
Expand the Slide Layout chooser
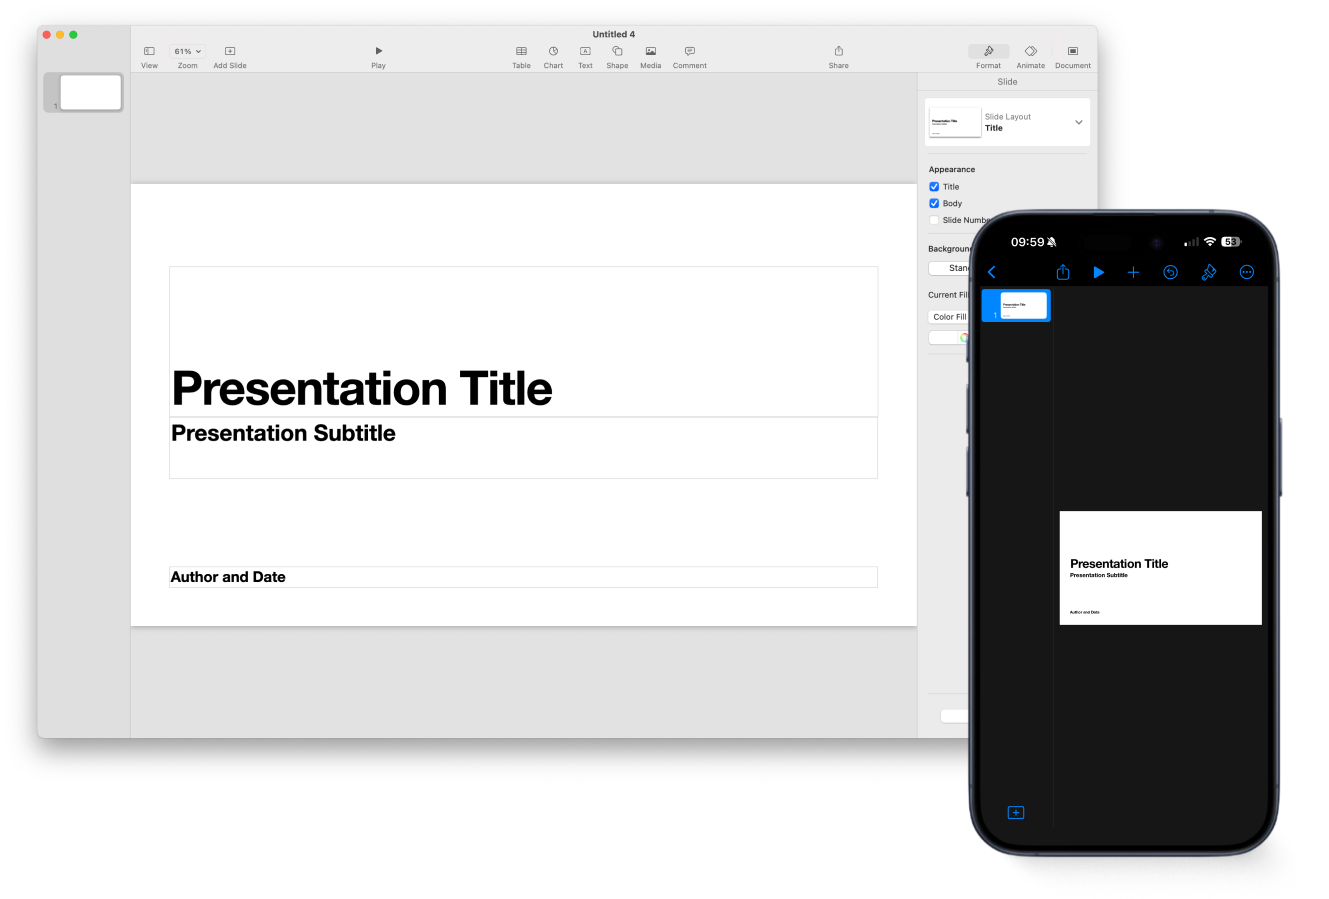point(1078,122)
